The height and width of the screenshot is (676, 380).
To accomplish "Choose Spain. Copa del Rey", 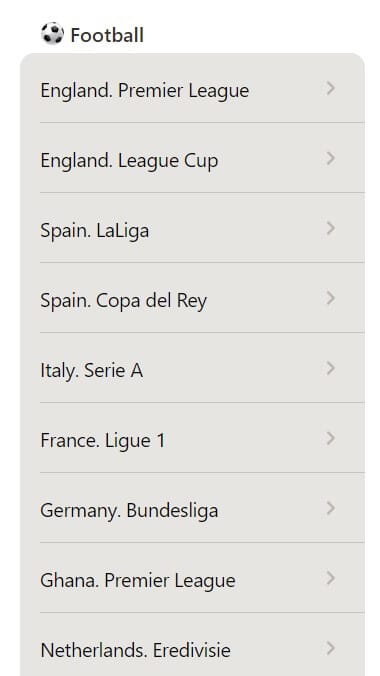I will click(192, 298).
